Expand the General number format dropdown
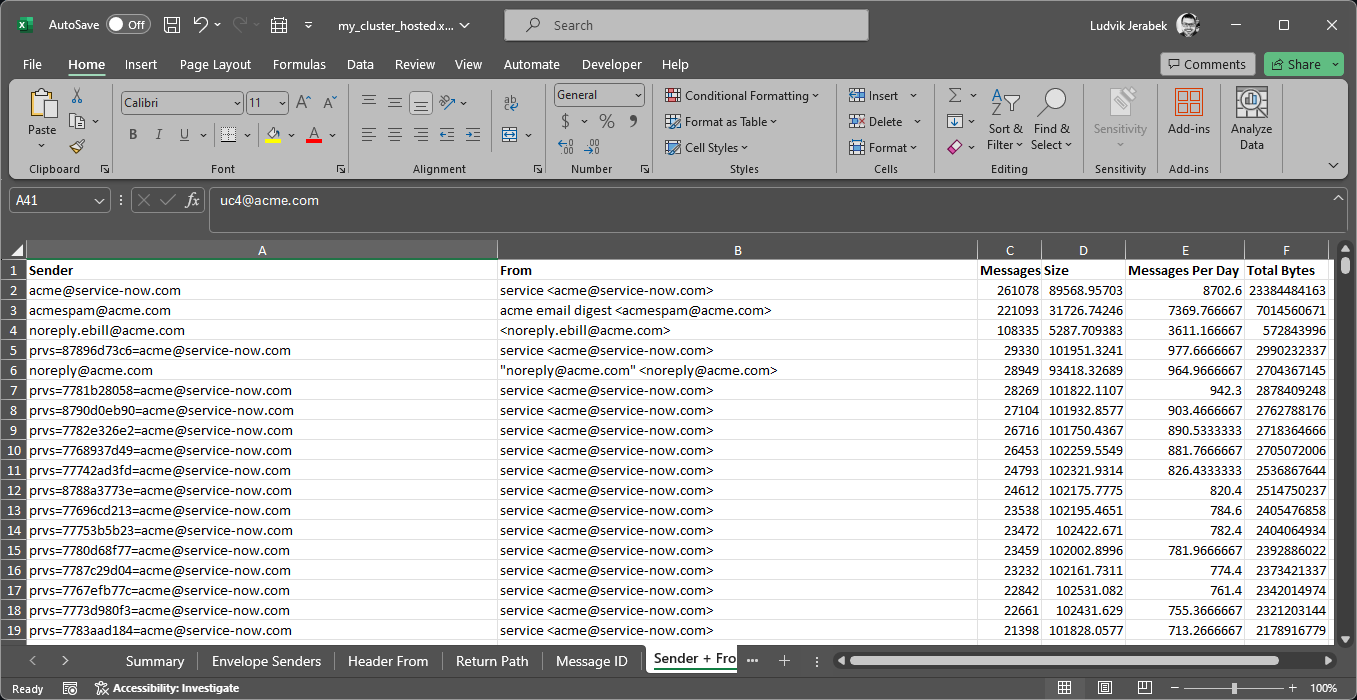Viewport: 1357px width, 700px height. 638,95
